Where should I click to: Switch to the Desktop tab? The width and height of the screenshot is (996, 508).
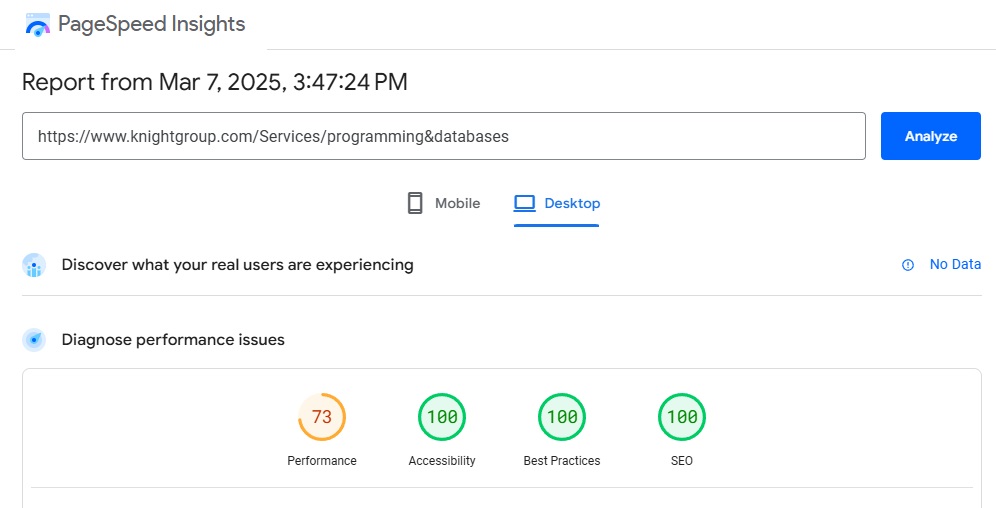click(556, 203)
